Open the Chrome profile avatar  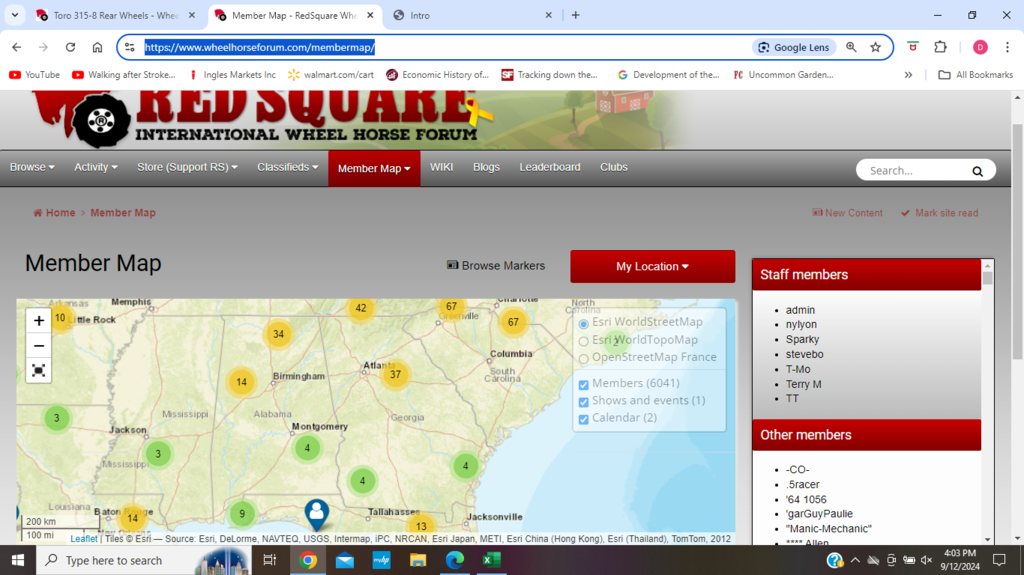coord(980,47)
